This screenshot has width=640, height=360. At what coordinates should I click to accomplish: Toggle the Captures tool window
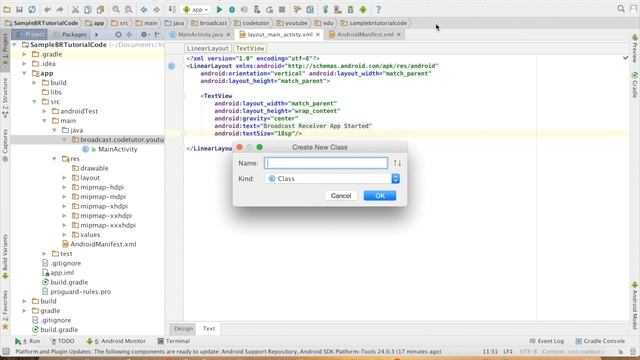pos(5,146)
